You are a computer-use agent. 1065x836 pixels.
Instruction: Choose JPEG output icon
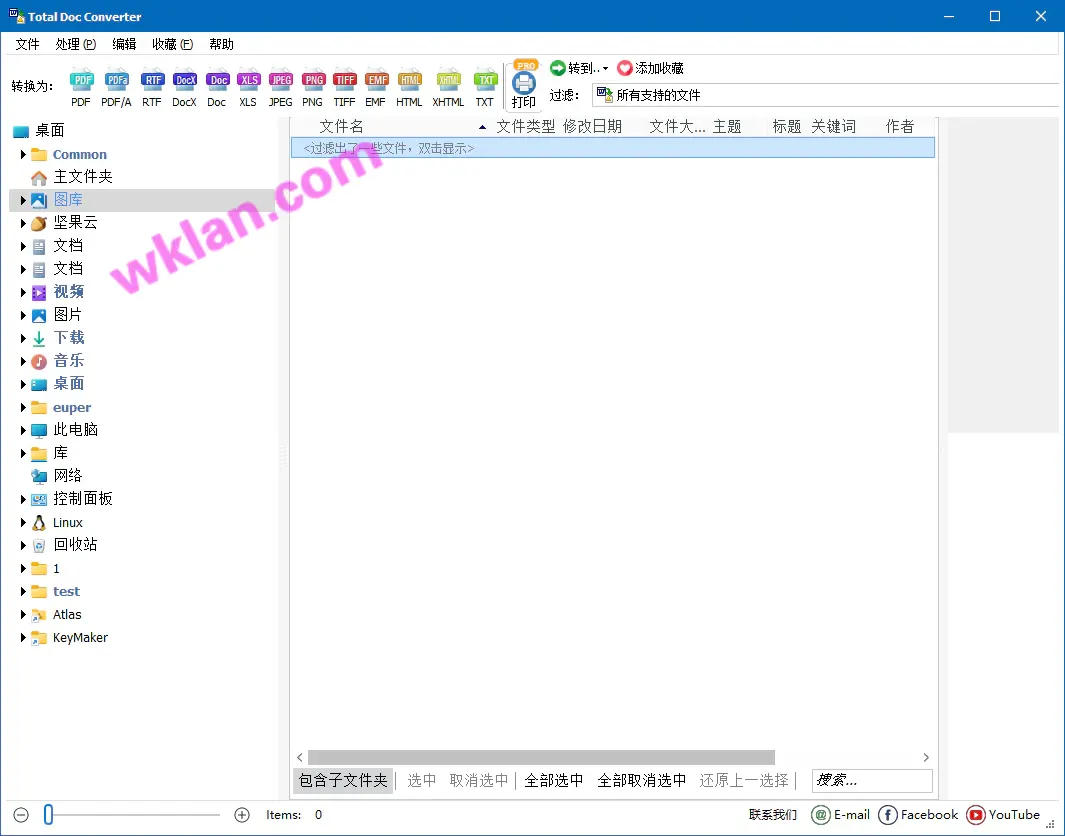[281, 80]
